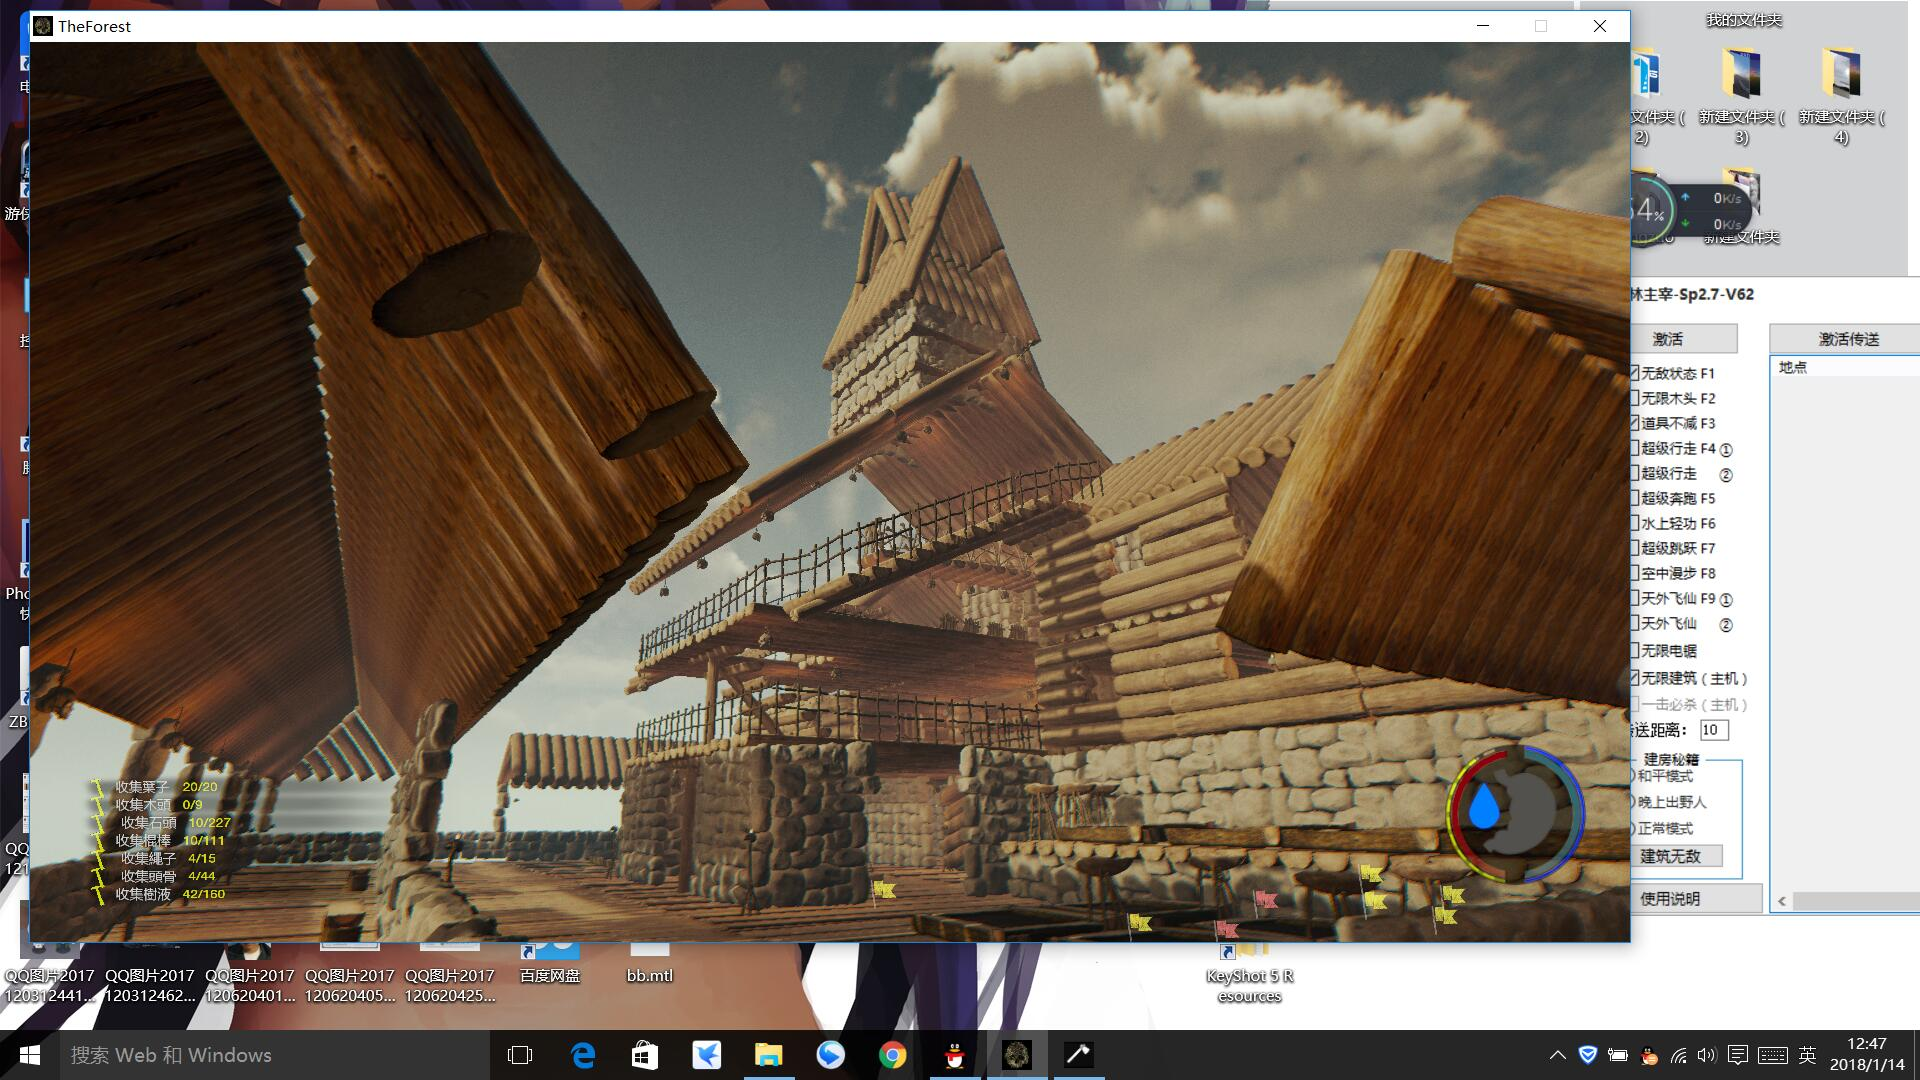Select the 新建文件夹 (3) desktop folder
The height and width of the screenshot is (1080, 1920).
click(x=1741, y=96)
